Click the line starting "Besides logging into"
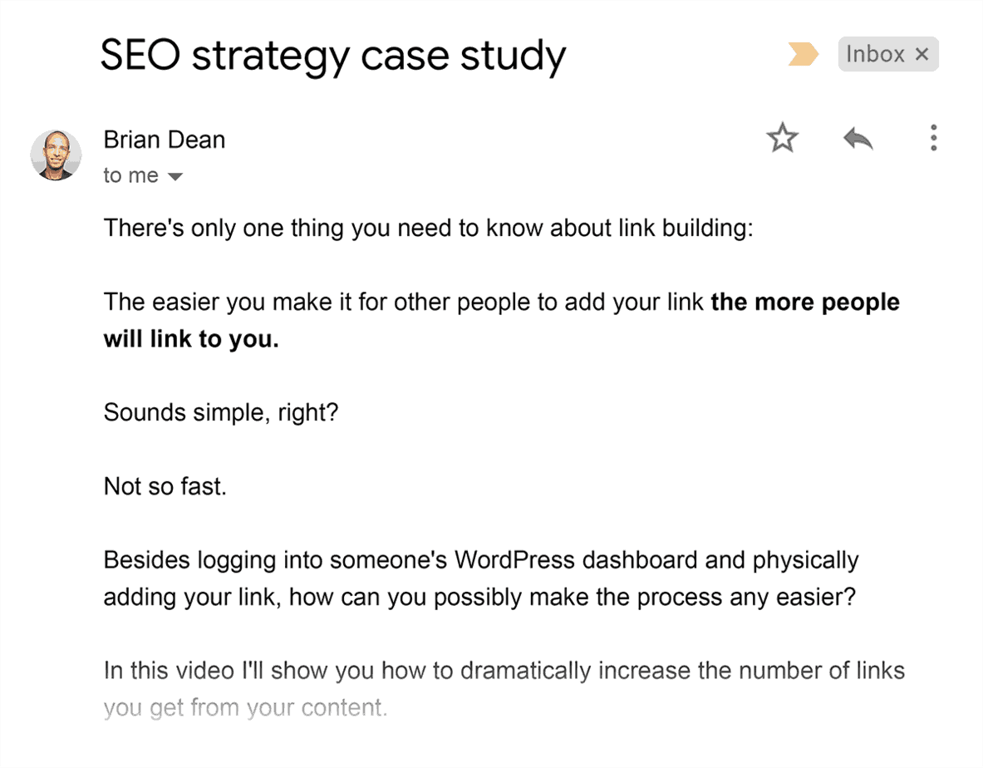The image size is (983, 768). (x=480, y=560)
